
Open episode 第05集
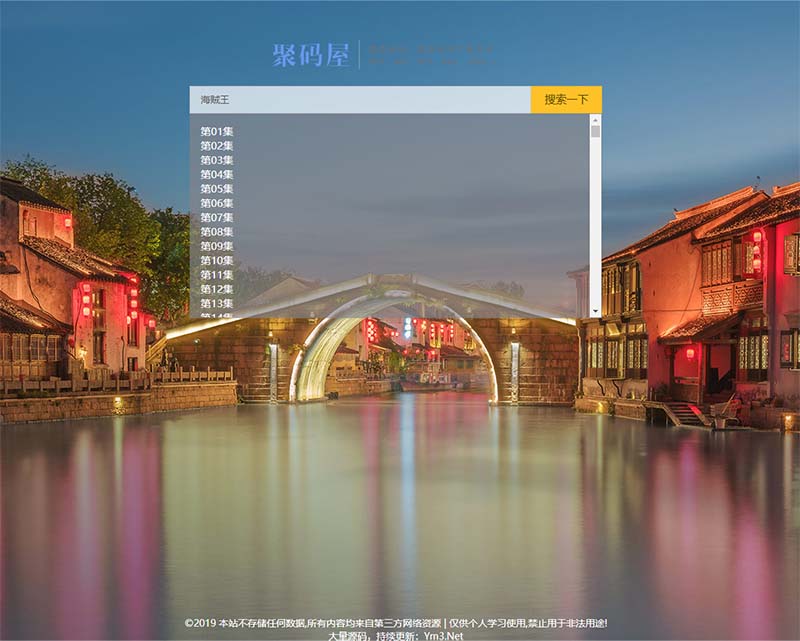coord(216,189)
